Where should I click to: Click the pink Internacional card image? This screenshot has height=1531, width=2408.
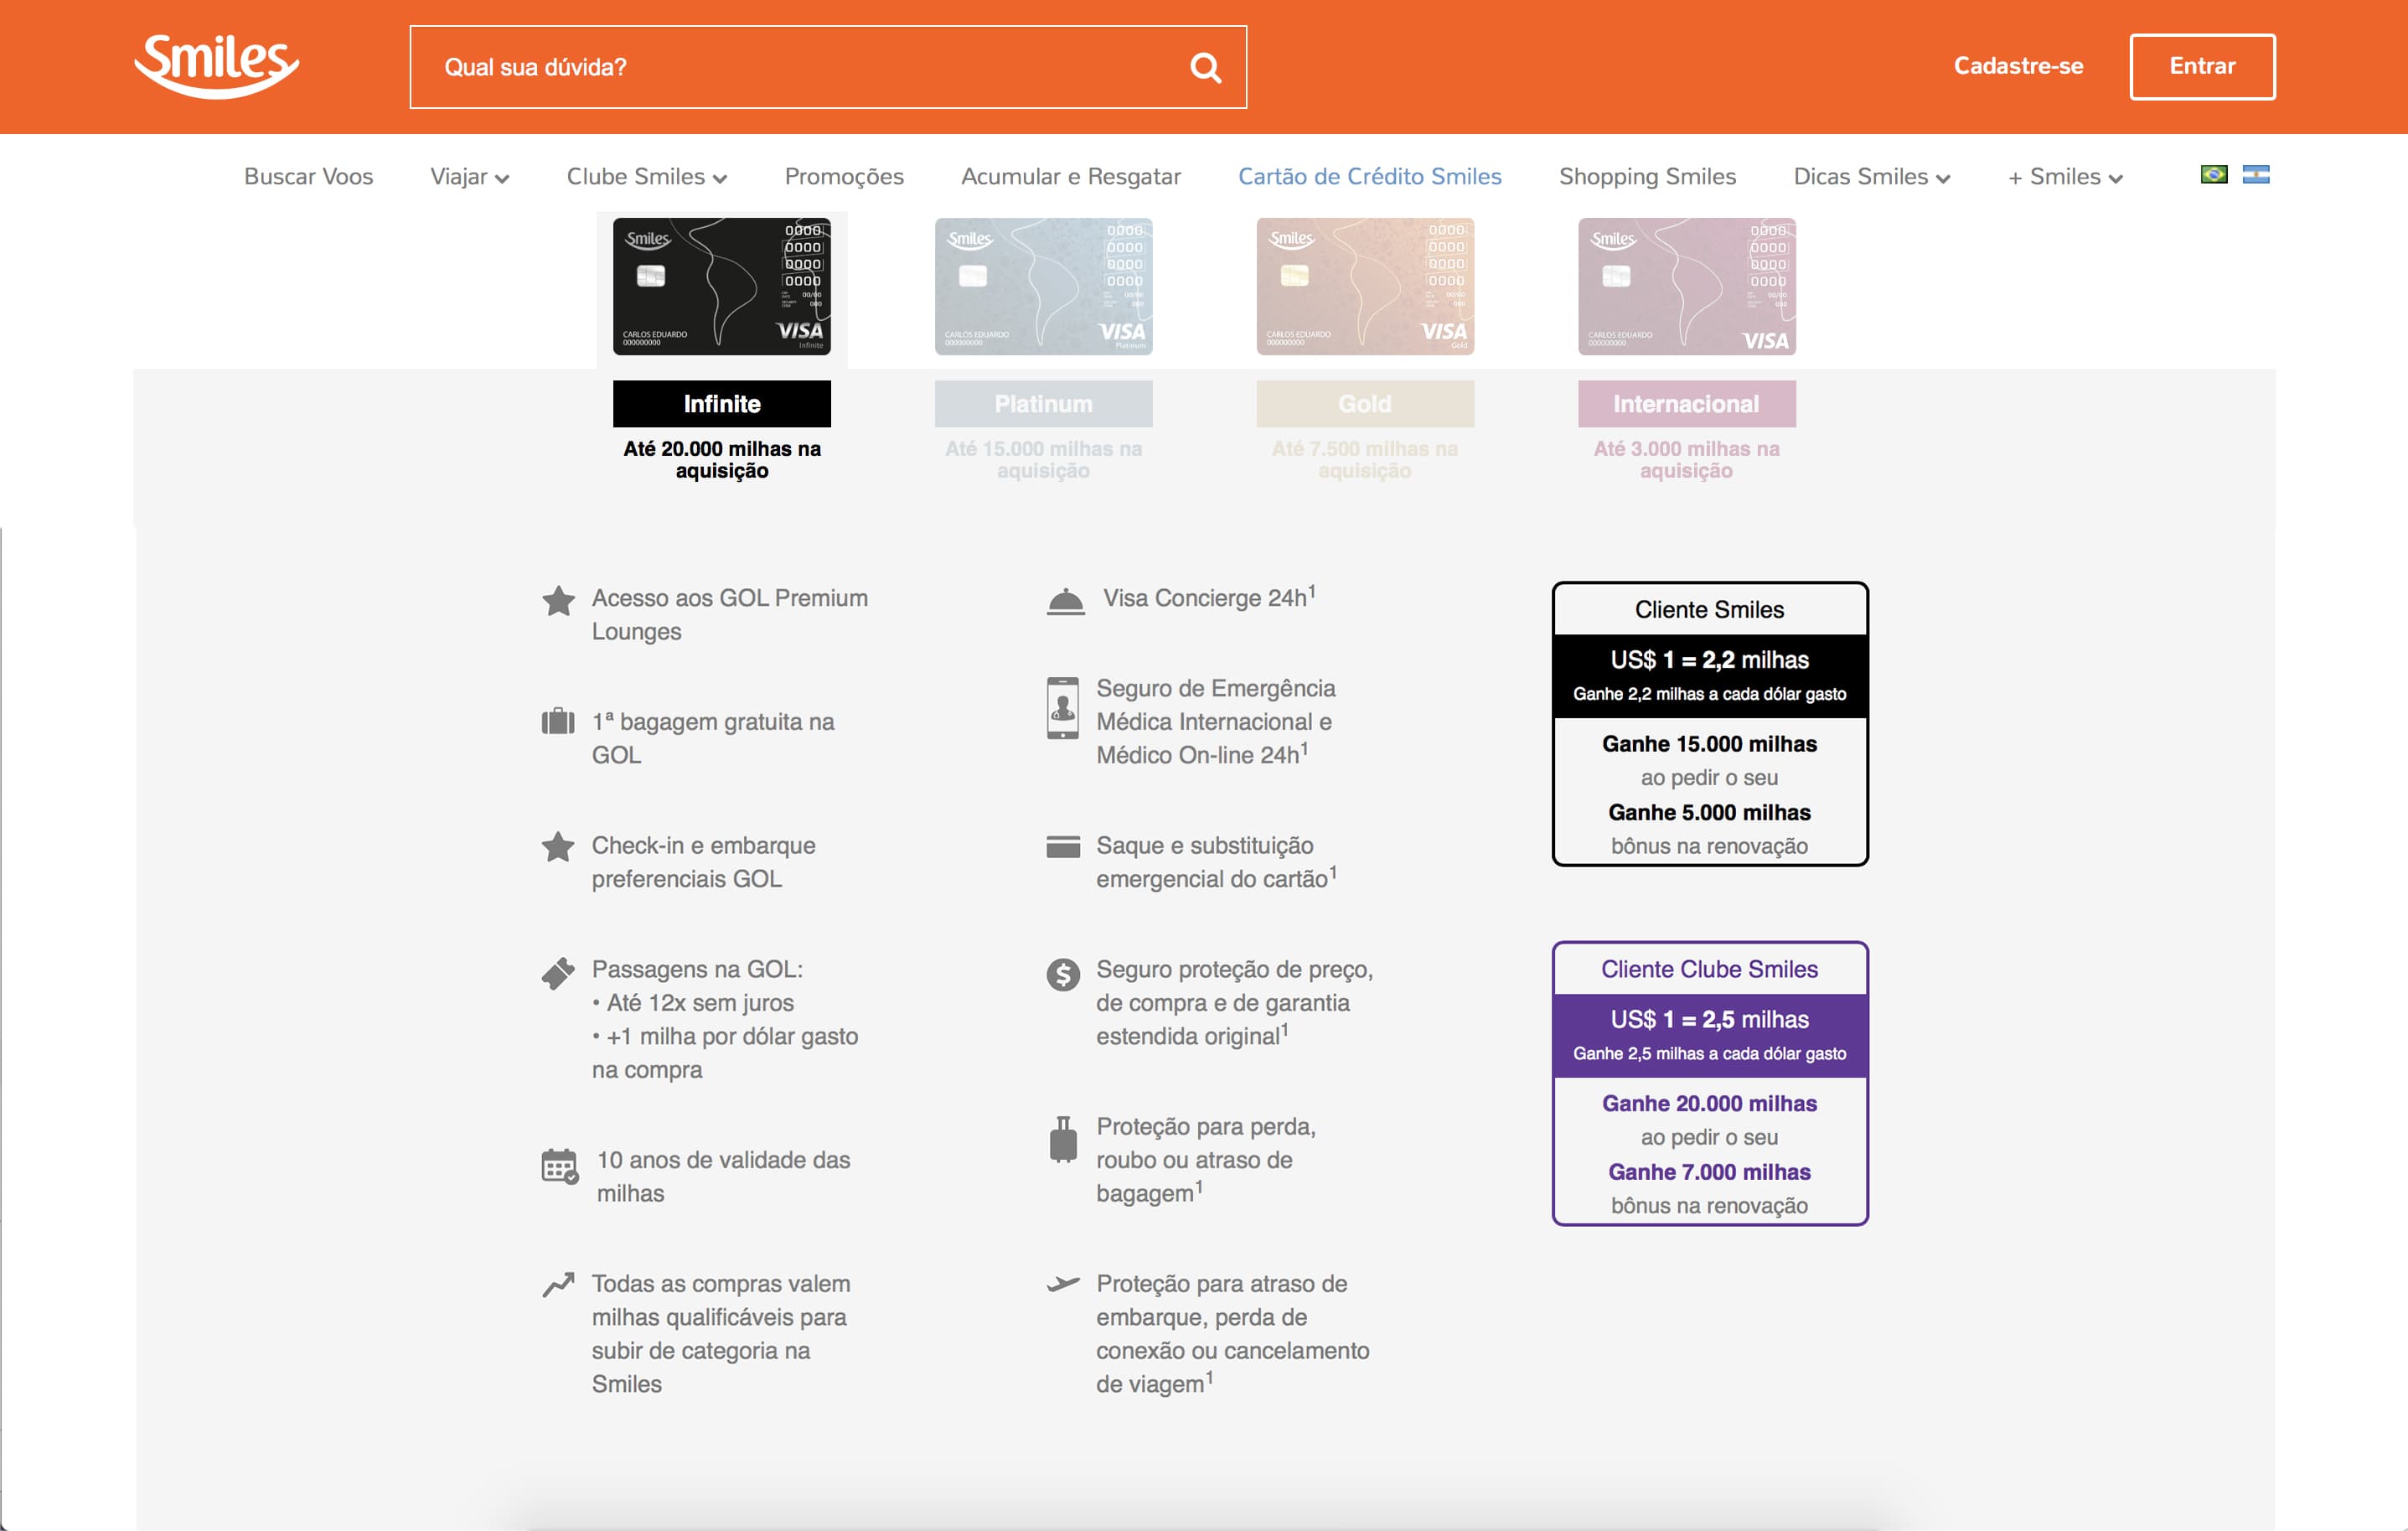point(1687,287)
